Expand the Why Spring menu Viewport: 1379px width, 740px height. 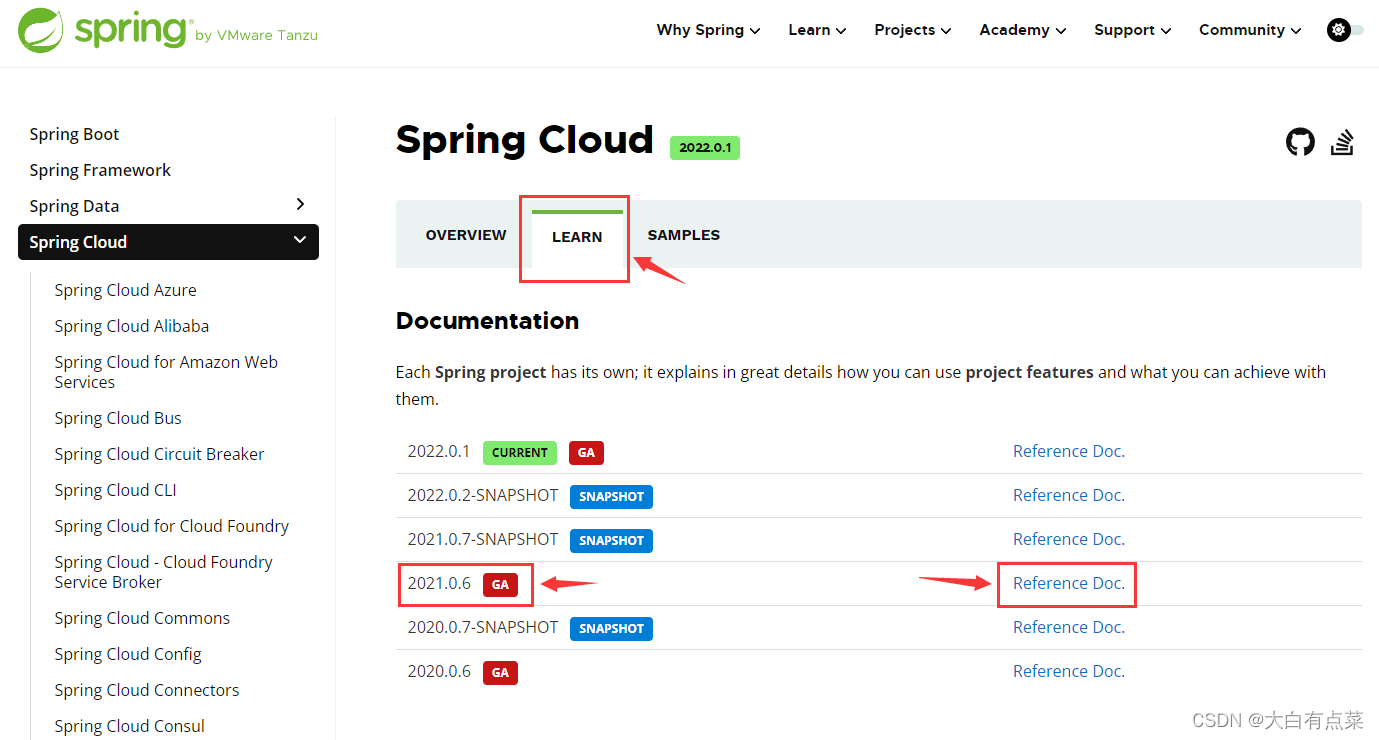tap(708, 30)
